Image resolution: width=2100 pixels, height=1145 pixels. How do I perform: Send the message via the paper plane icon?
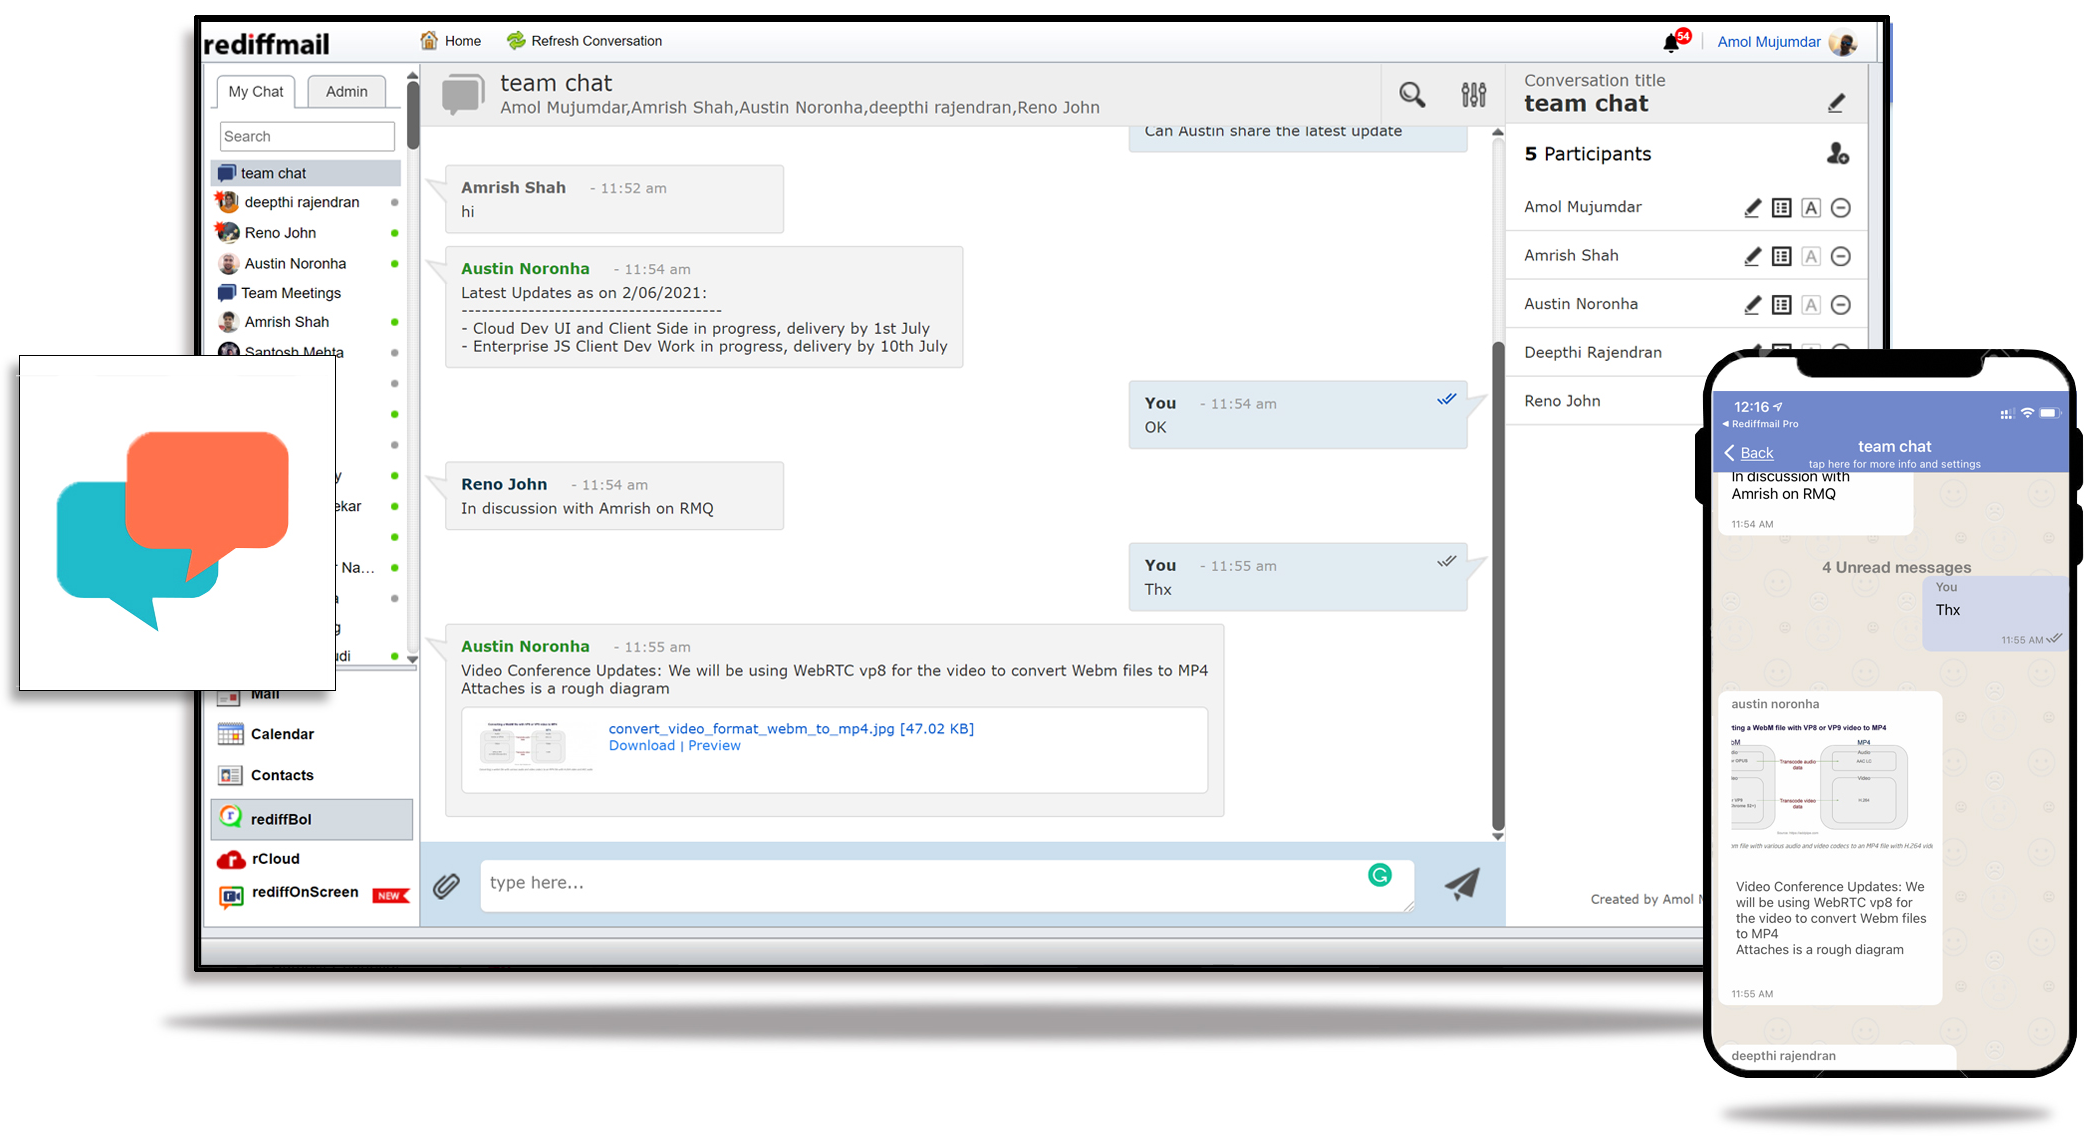point(1461,885)
